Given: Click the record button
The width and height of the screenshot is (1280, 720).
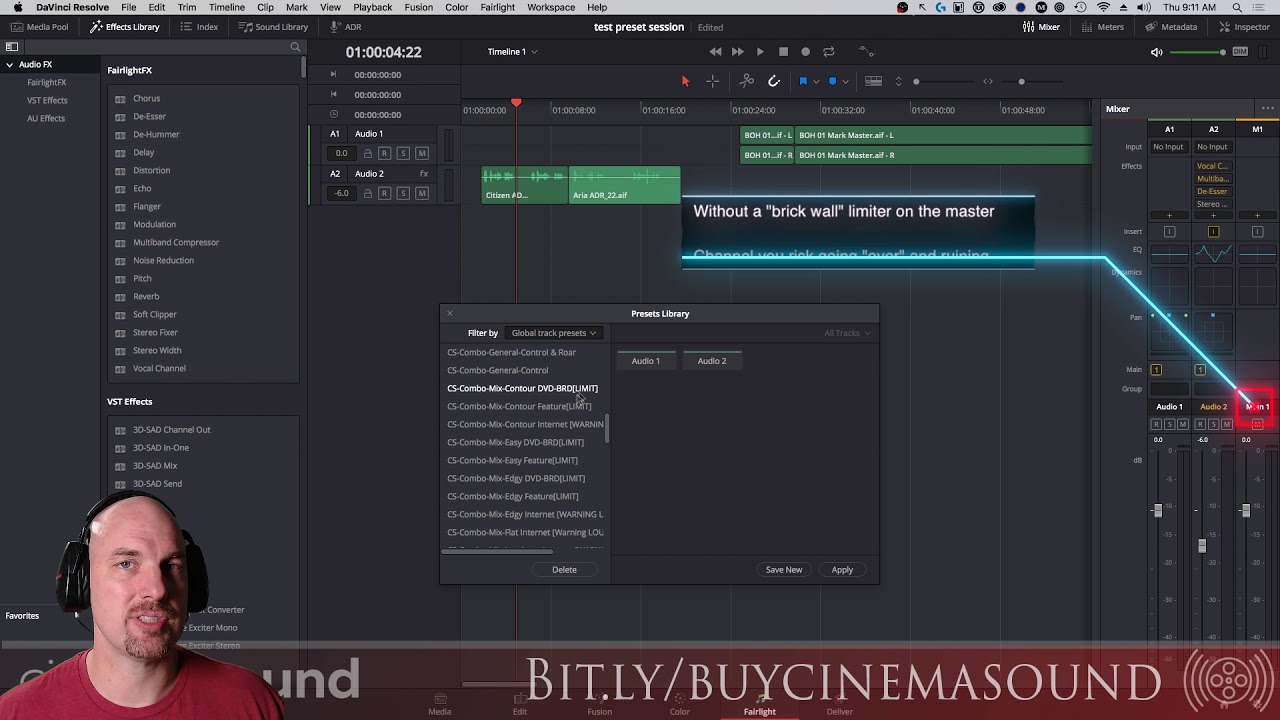Looking at the screenshot, I should tap(805, 52).
